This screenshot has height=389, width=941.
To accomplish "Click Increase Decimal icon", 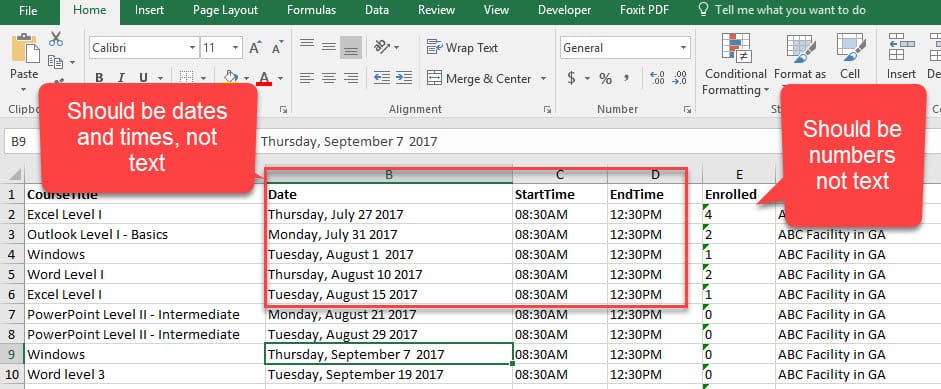I will coord(657,77).
